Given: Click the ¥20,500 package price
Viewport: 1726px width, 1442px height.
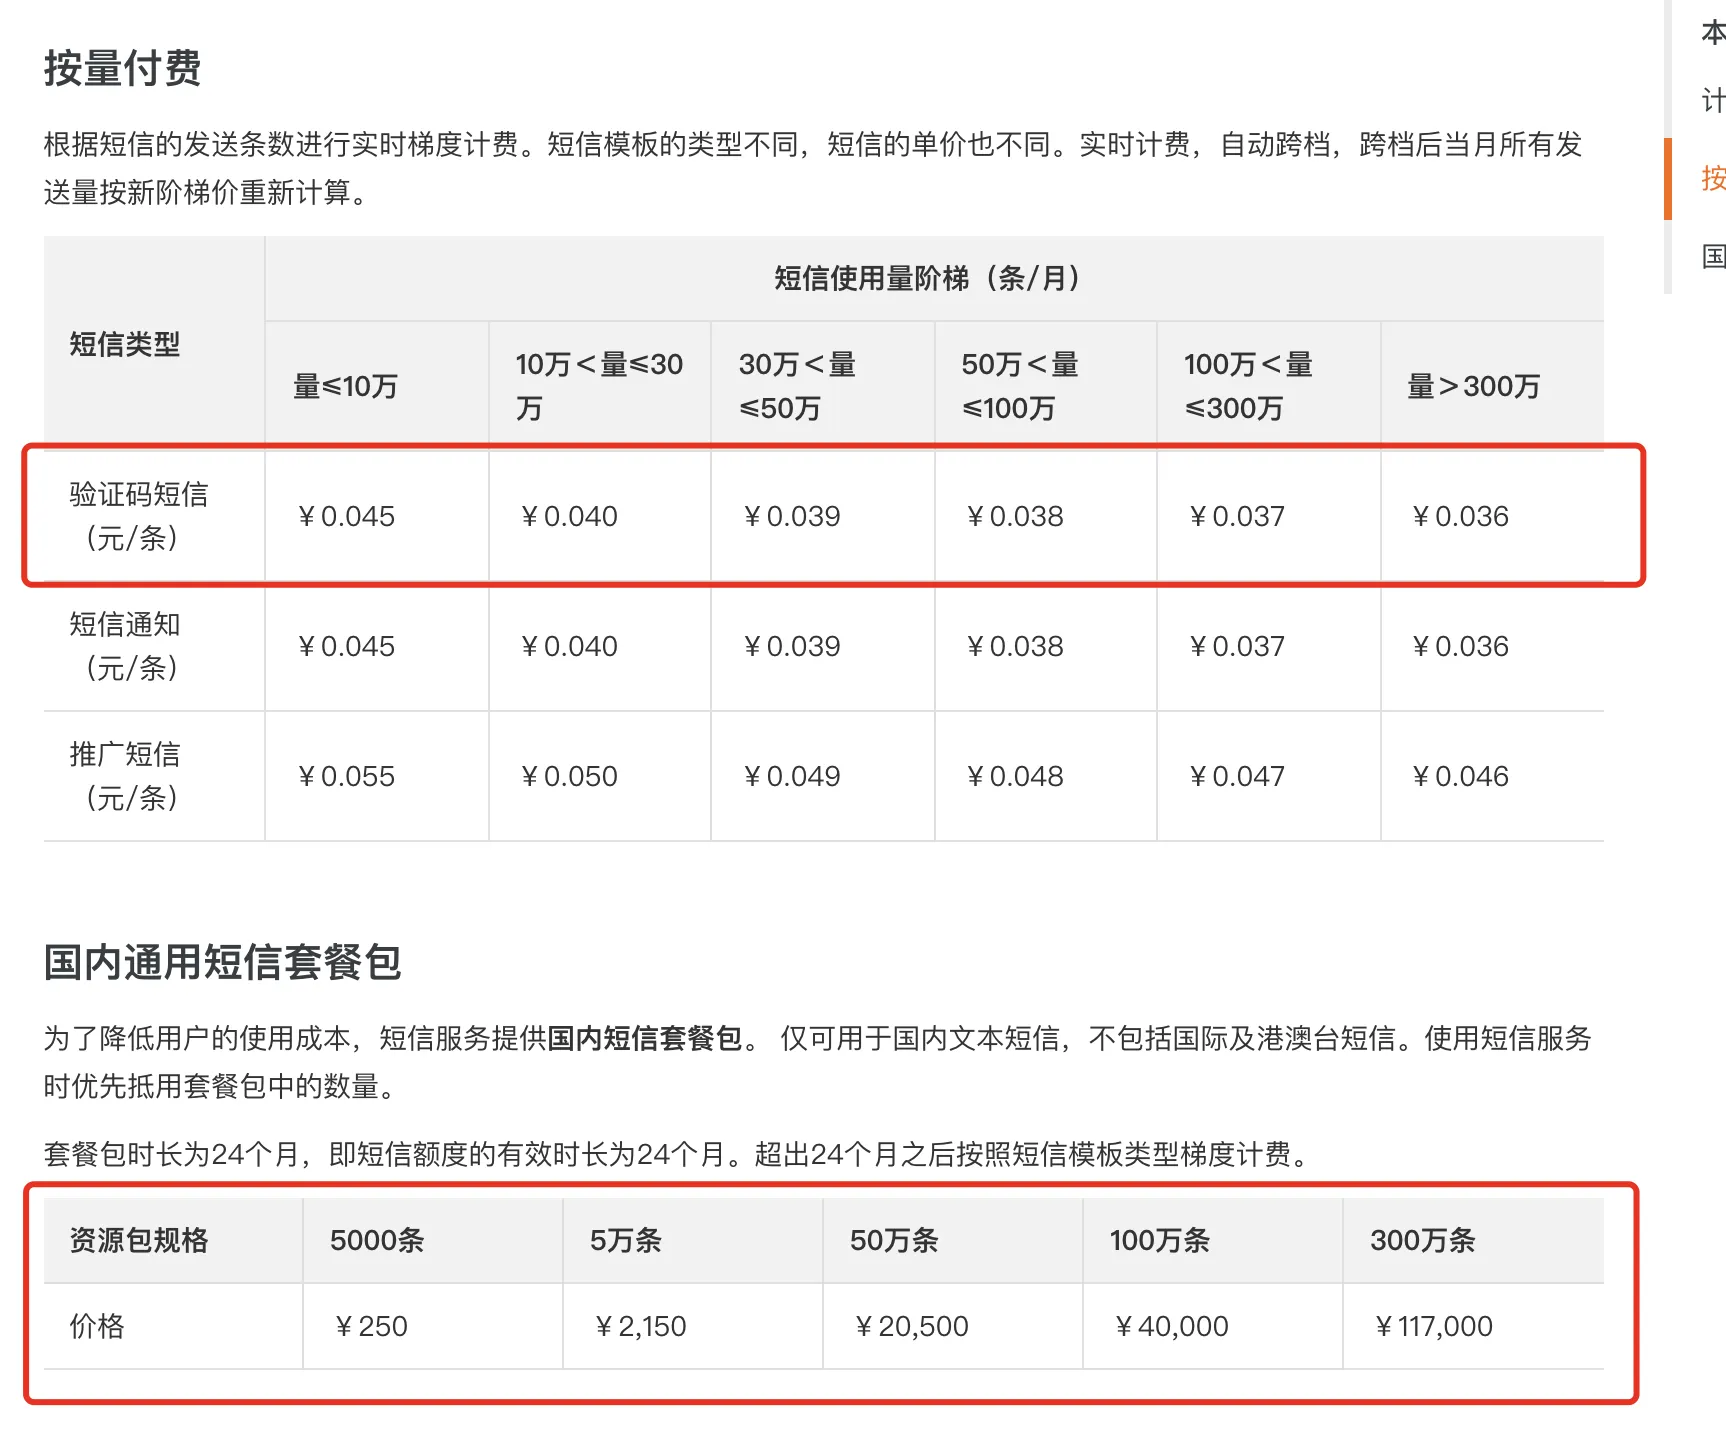Looking at the screenshot, I should point(911,1326).
